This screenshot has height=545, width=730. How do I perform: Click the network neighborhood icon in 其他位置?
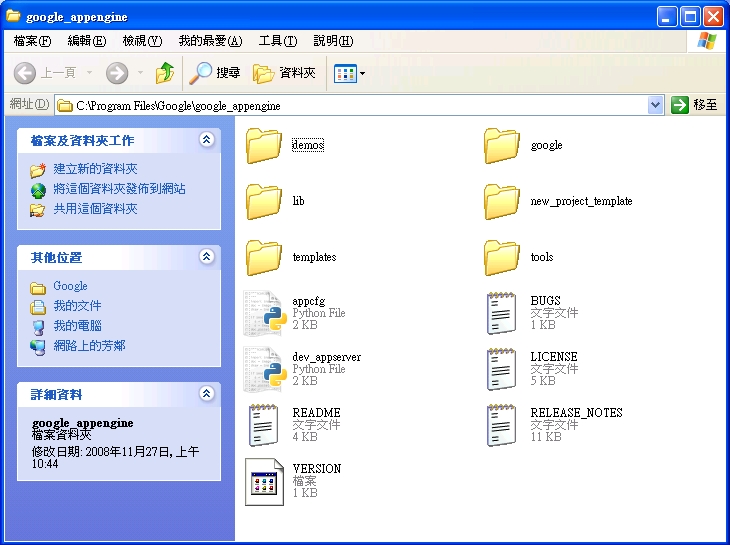(38, 347)
